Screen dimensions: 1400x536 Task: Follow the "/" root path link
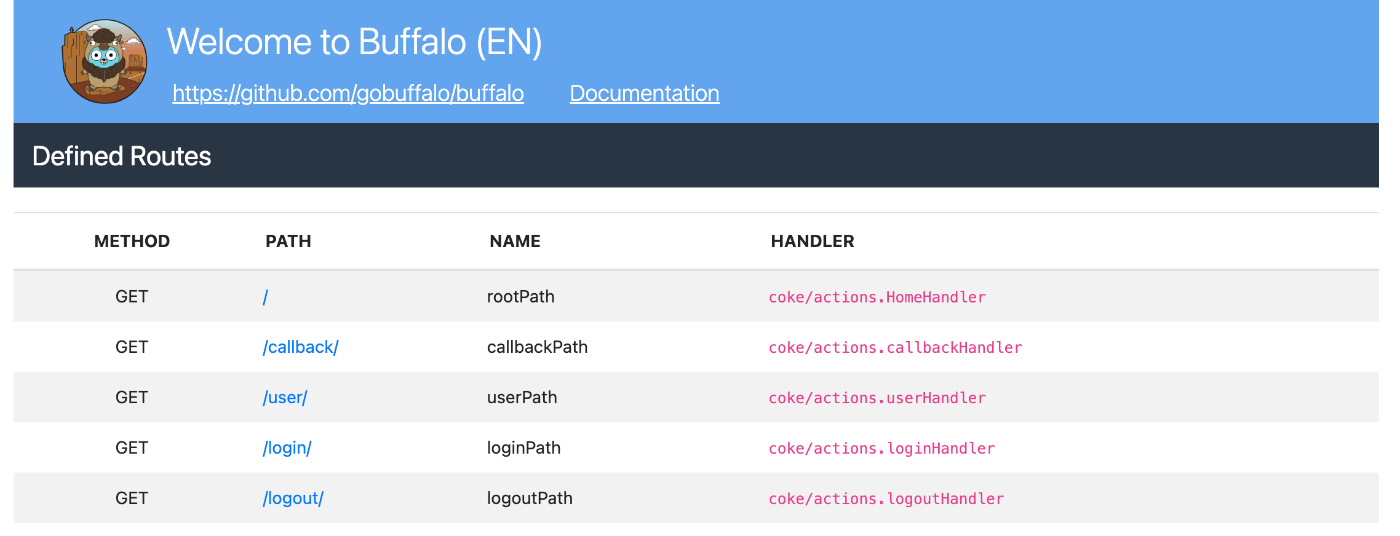coord(266,297)
